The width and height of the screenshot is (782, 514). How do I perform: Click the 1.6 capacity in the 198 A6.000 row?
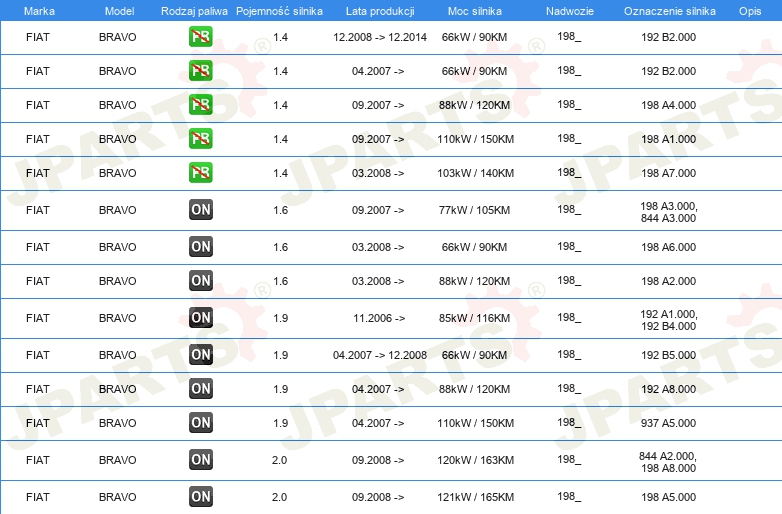point(281,247)
